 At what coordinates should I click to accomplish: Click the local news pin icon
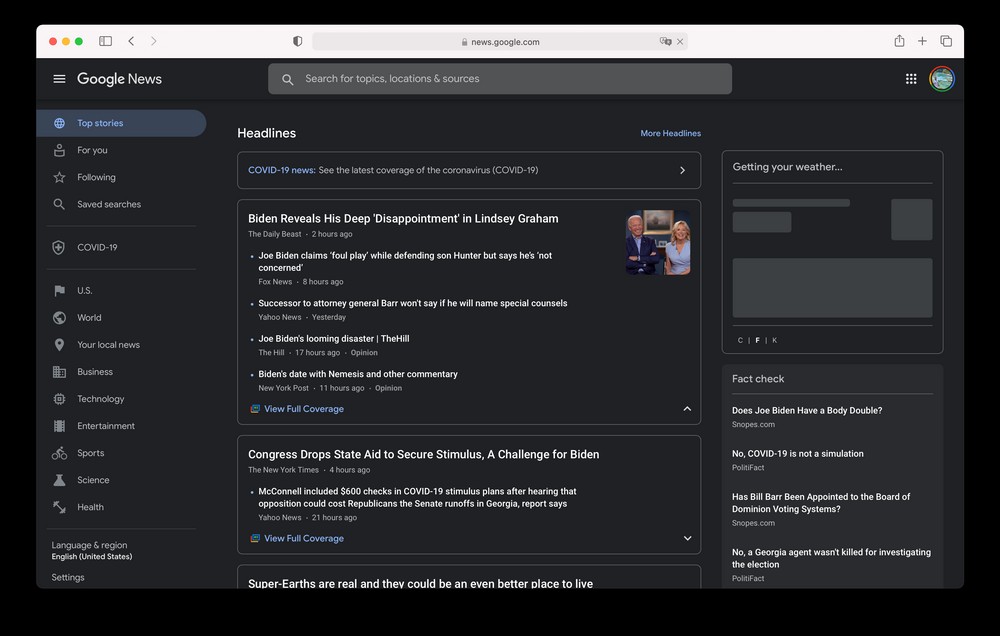point(59,344)
